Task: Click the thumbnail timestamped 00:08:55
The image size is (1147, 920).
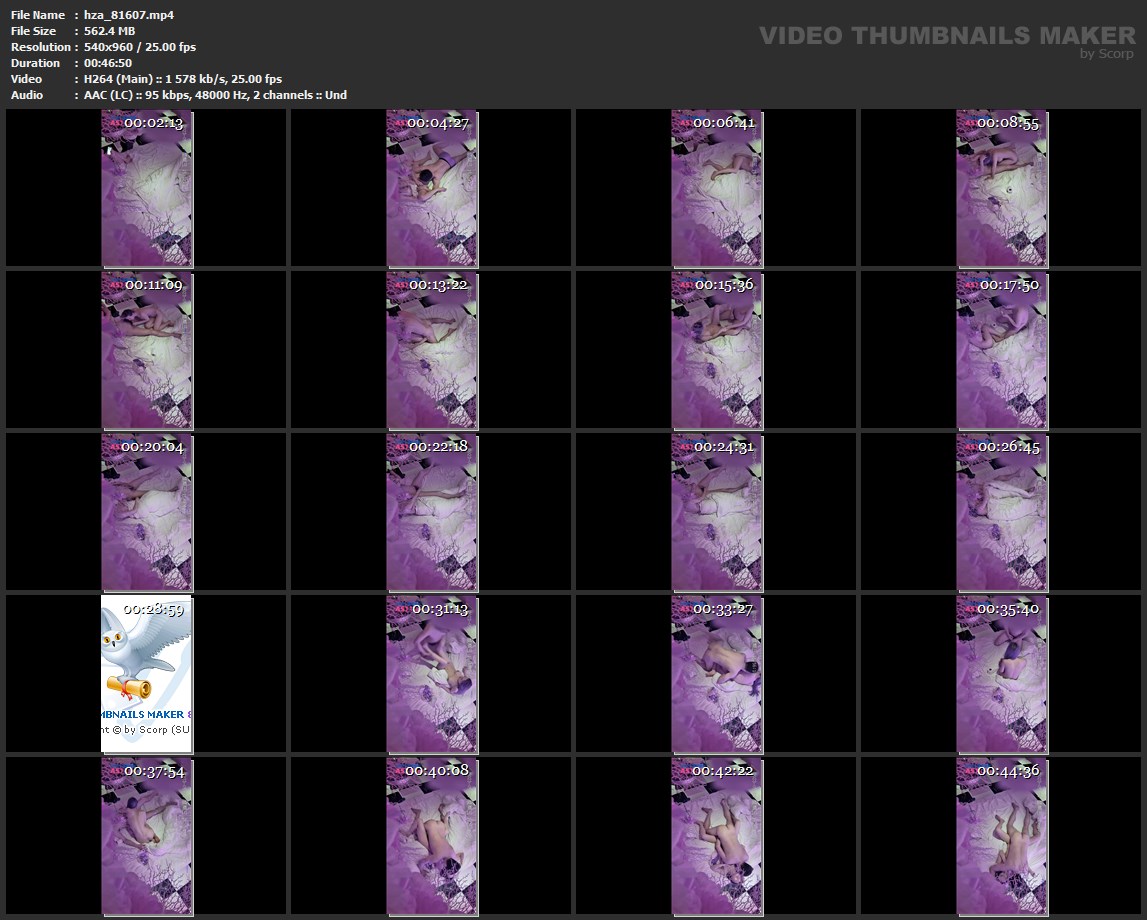Action: [1002, 188]
